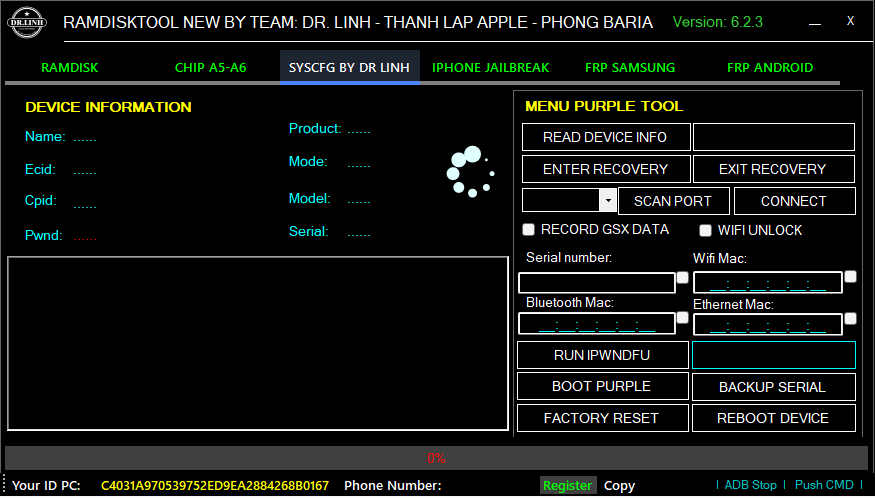Go to the FRP SAMSUNG tab
This screenshot has height=498, width=875.
630,68
